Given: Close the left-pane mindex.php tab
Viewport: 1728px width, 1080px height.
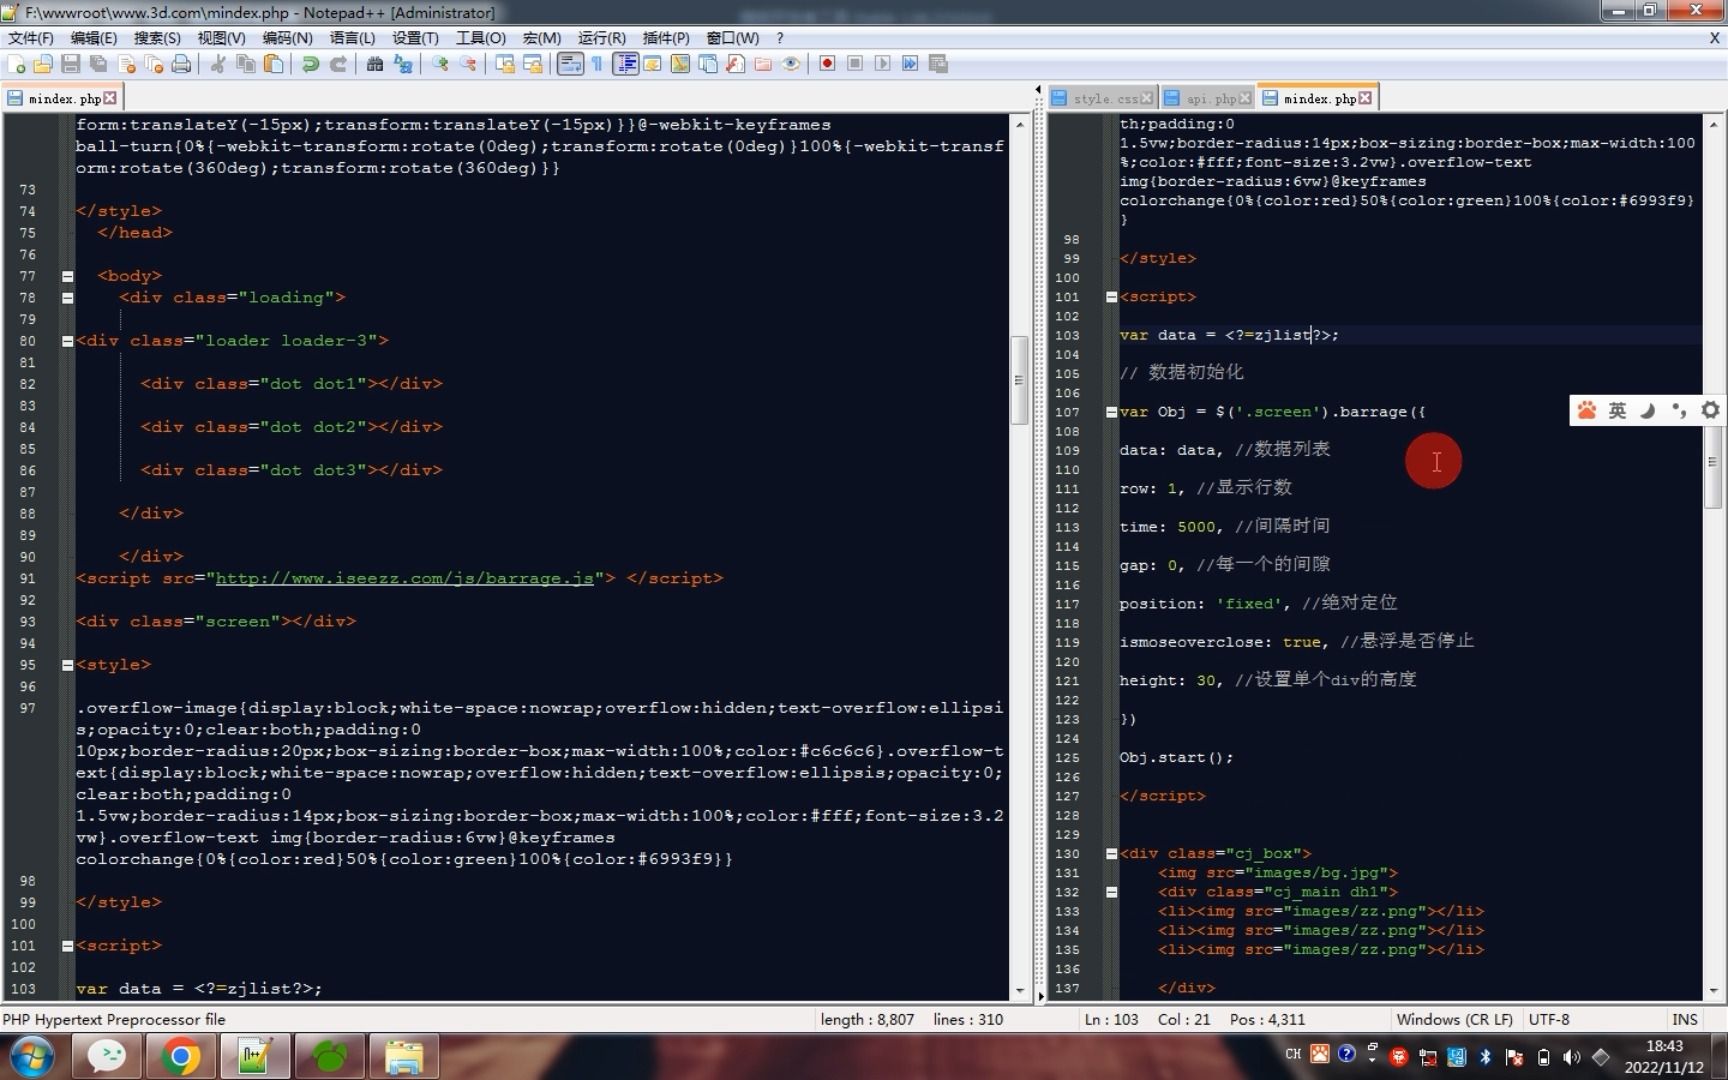Looking at the screenshot, I should coord(110,98).
